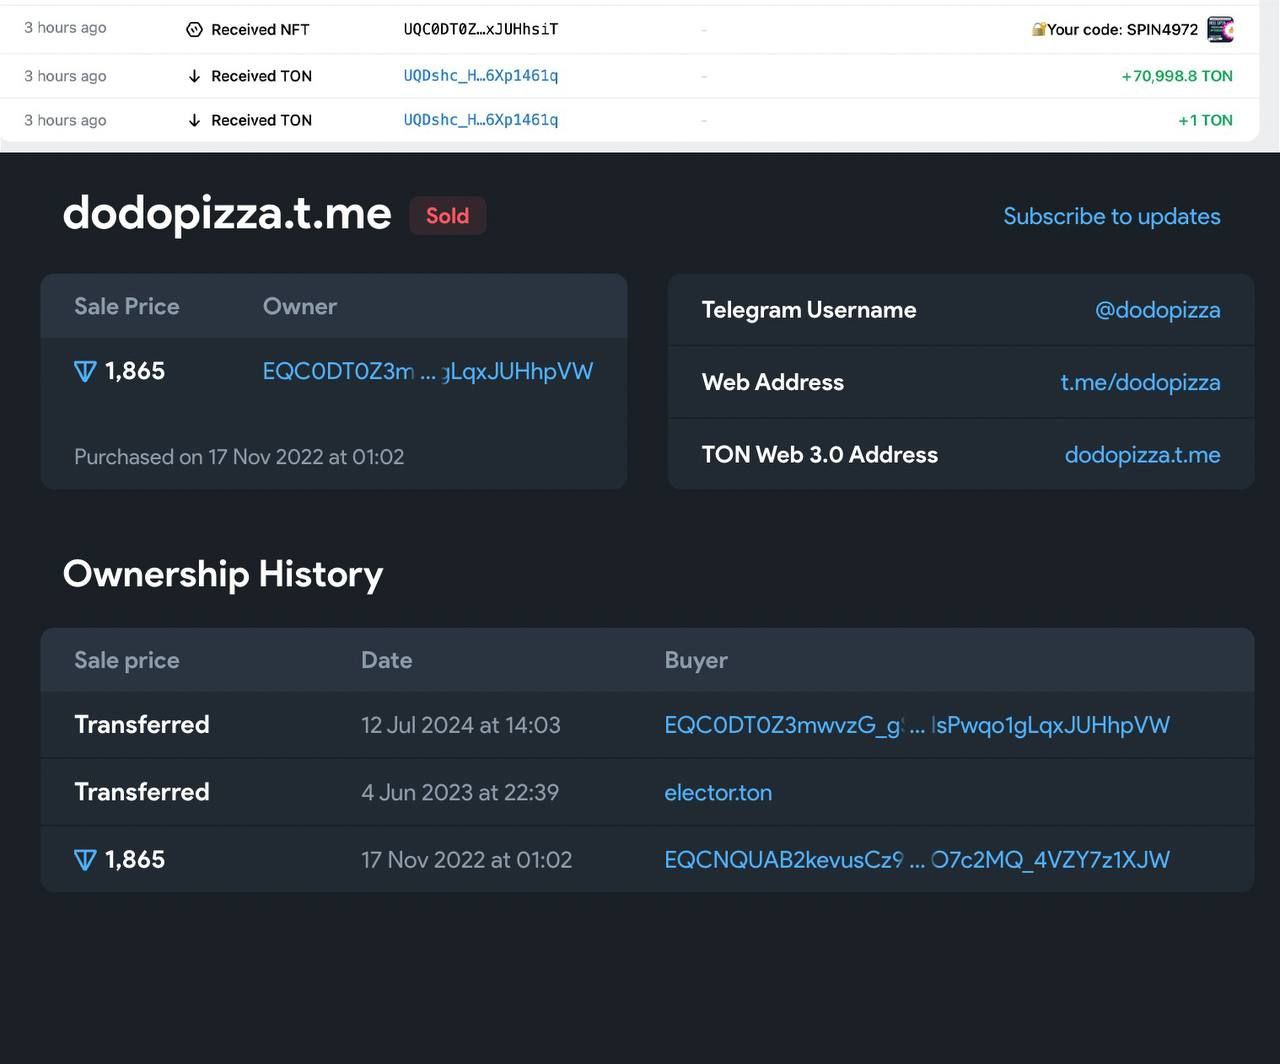Screen dimensions: 1280x1064
Task: Open the dodopizza.t.me TON Web 3.0 address
Action: pos(1142,455)
